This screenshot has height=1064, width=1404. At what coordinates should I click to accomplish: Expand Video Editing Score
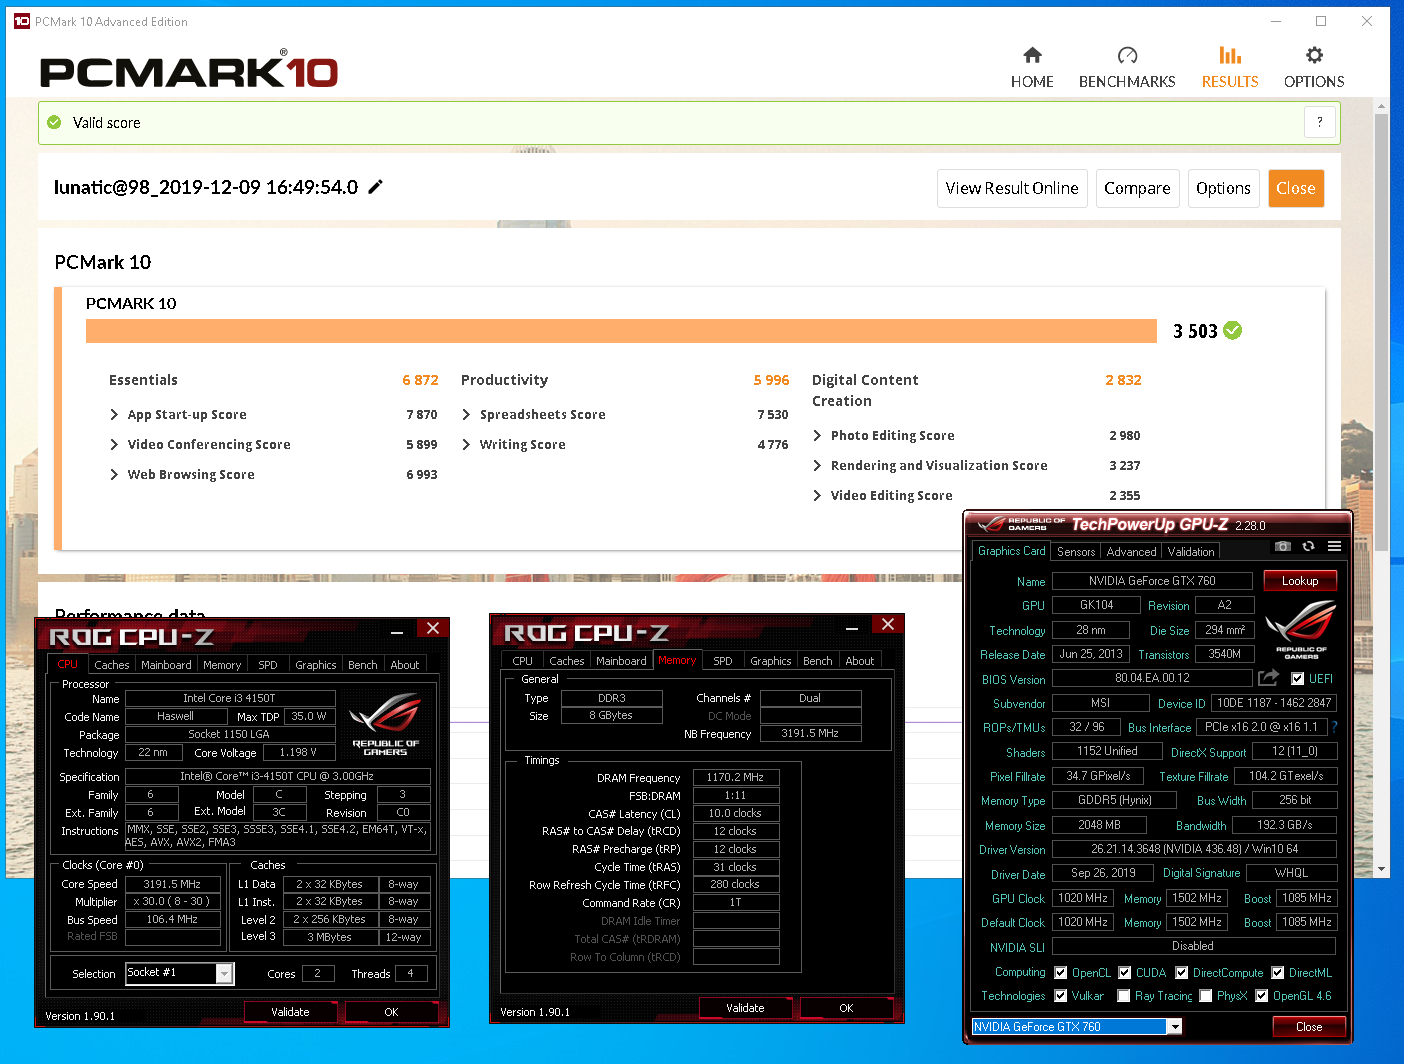pos(817,495)
